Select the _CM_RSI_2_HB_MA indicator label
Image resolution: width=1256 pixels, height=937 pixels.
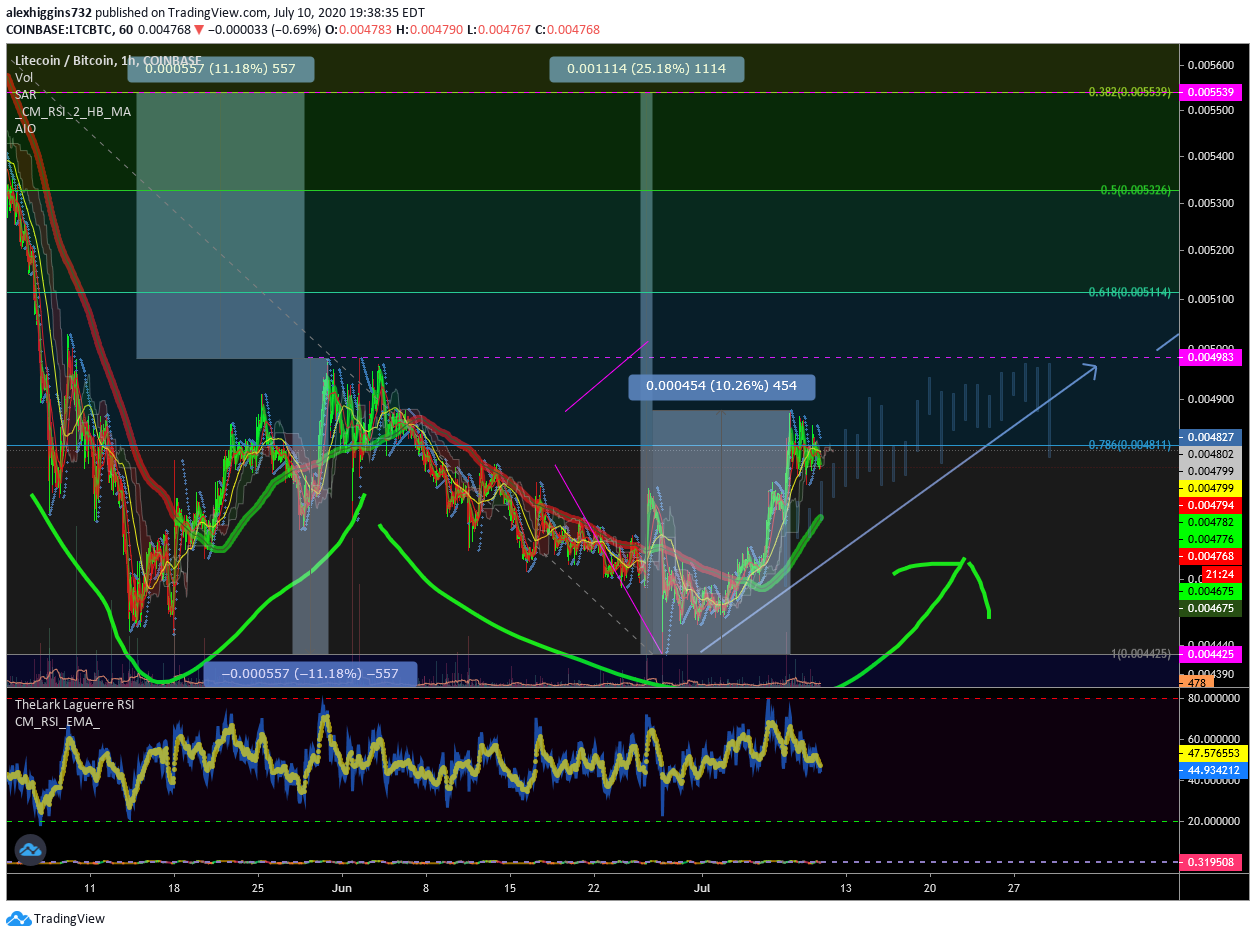click(x=73, y=111)
